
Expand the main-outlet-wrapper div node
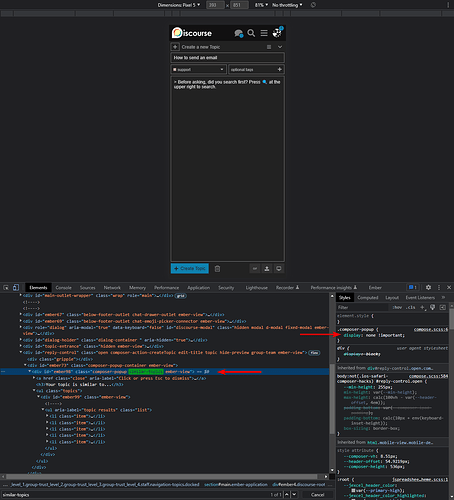(x=21, y=295)
